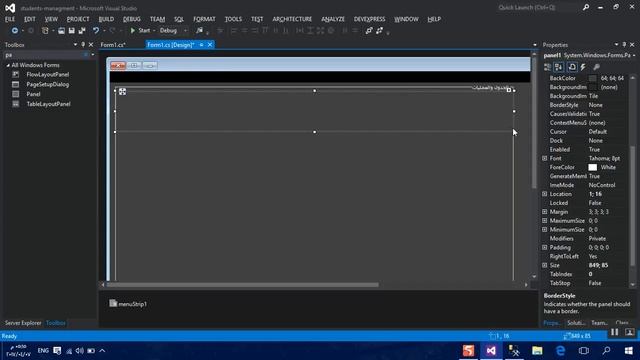Click the ForeColor white swatch

tap(592, 167)
